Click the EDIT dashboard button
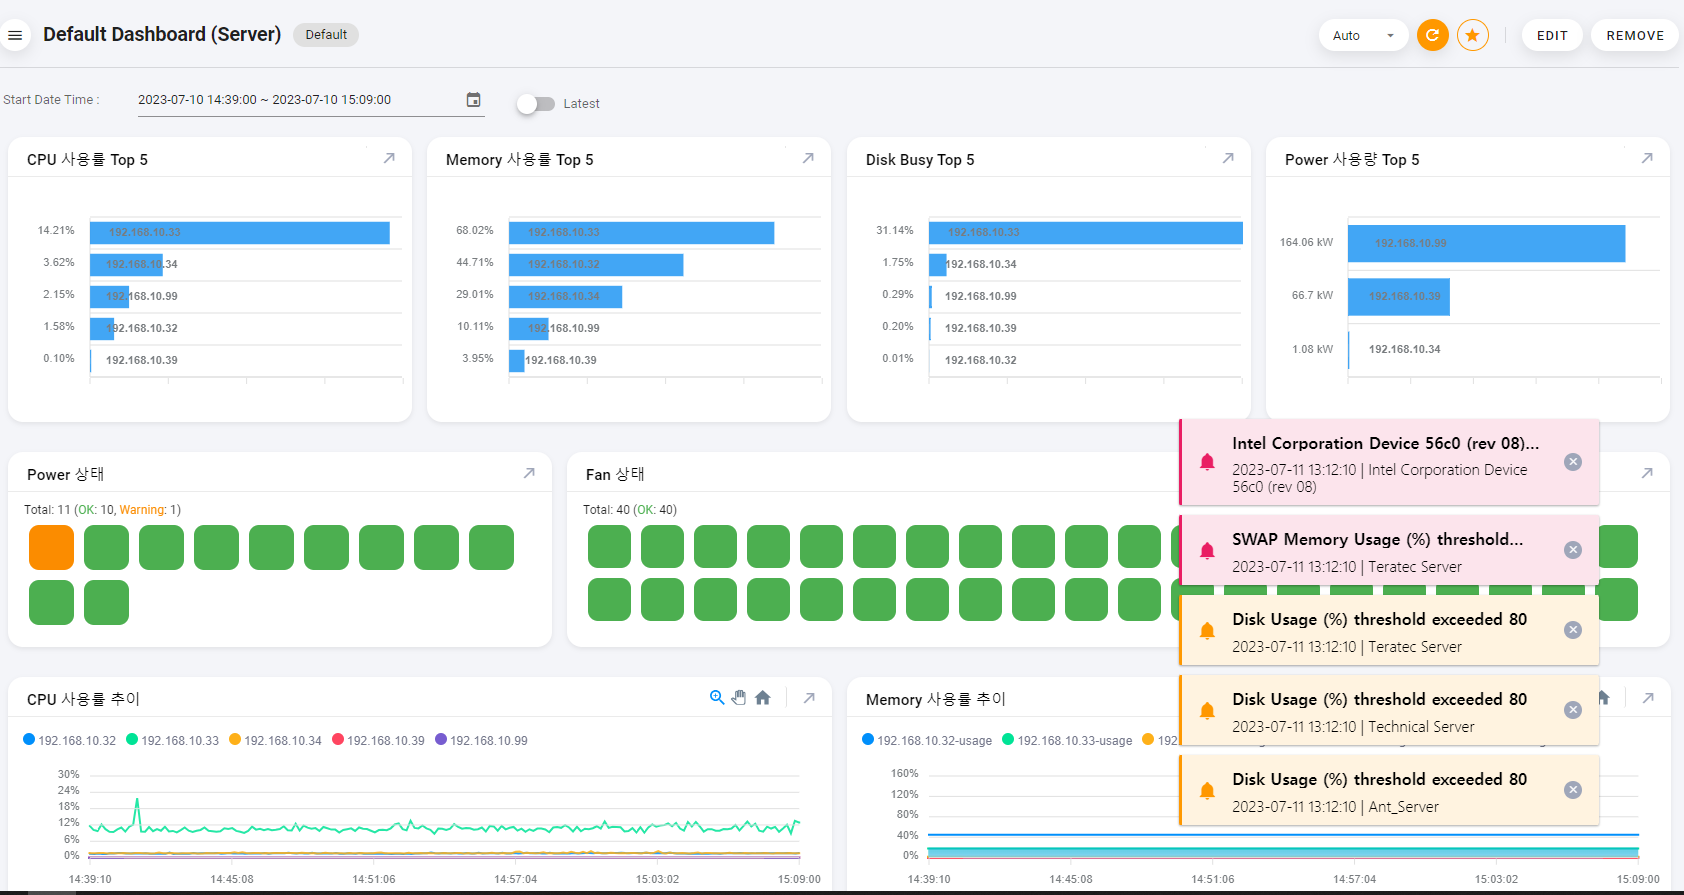This screenshot has width=1684, height=895. 1552,35
